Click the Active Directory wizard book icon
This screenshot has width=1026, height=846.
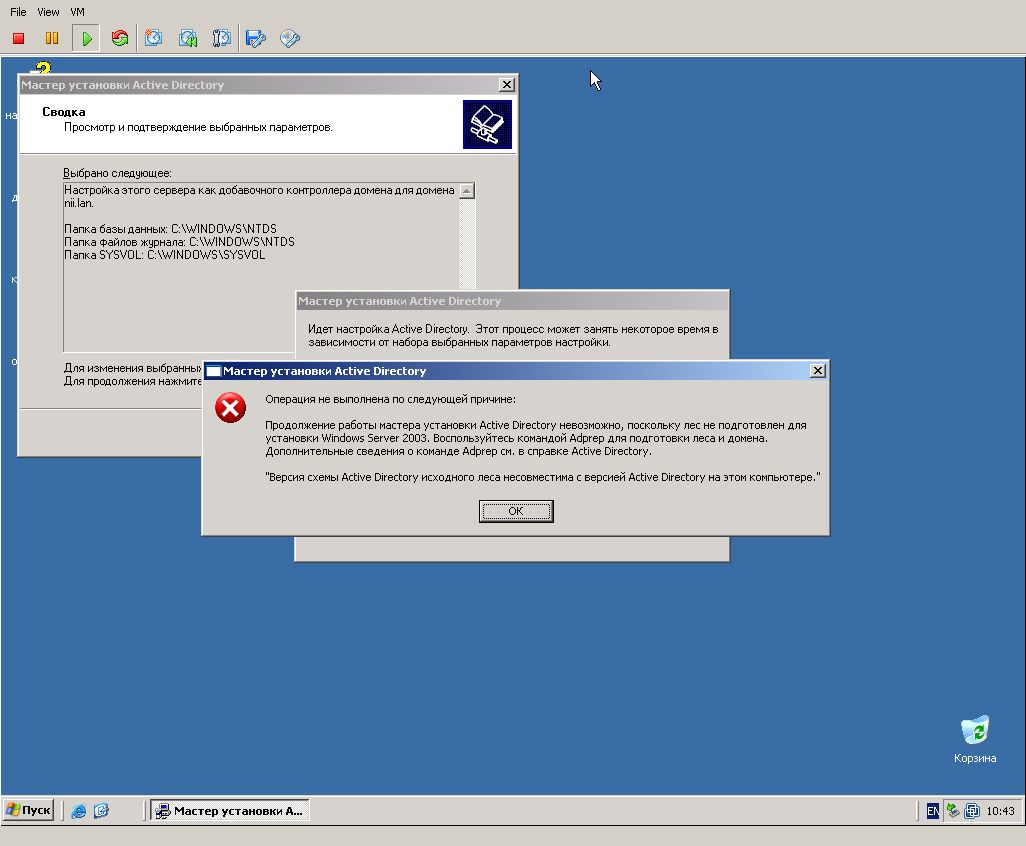[x=487, y=124]
